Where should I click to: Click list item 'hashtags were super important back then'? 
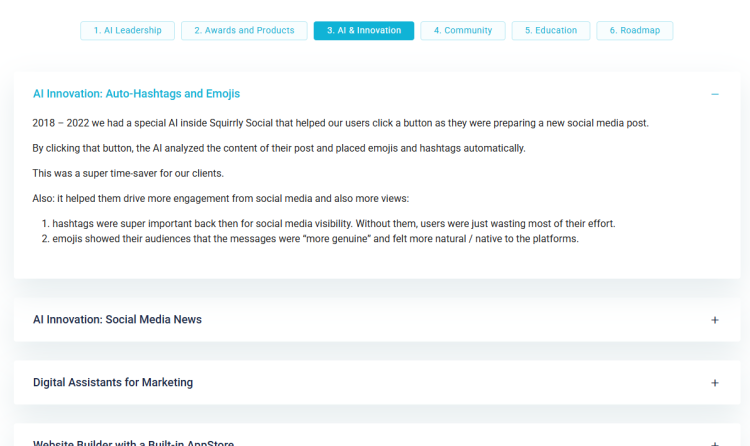coord(334,223)
